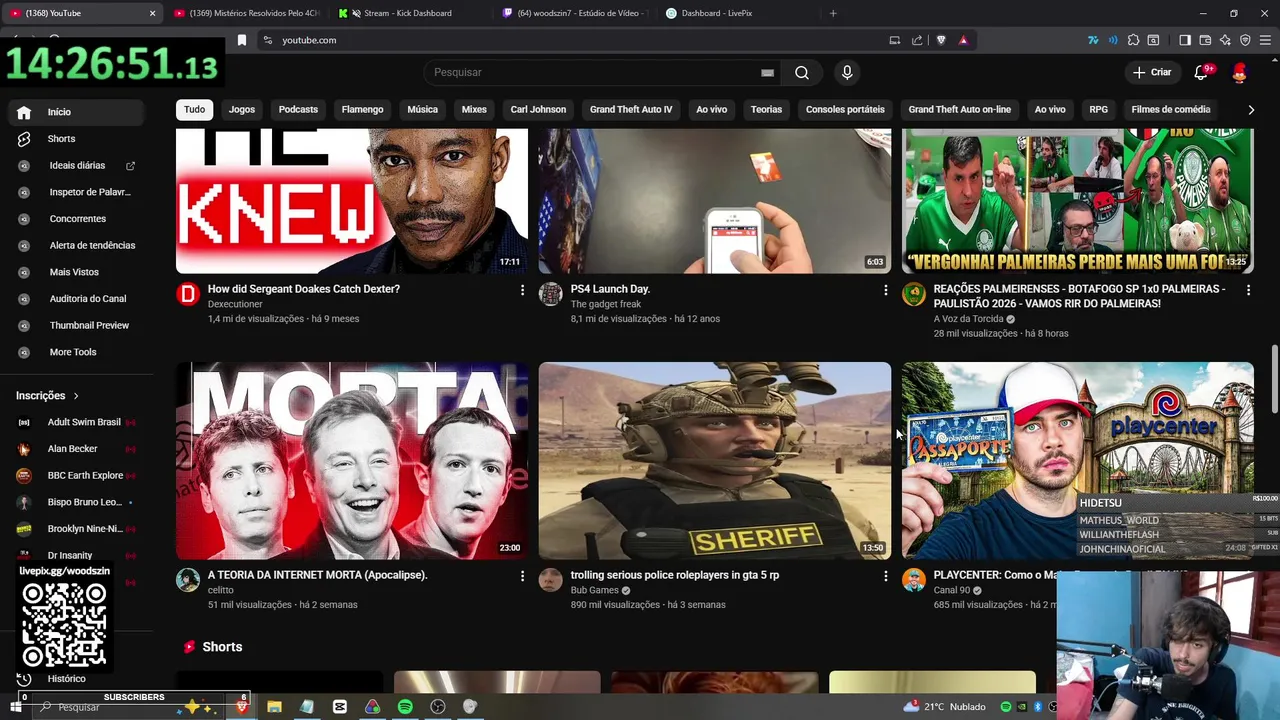Open the account avatar menu
Screen dimensions: 1280x720
click(x=1240, y=73)
